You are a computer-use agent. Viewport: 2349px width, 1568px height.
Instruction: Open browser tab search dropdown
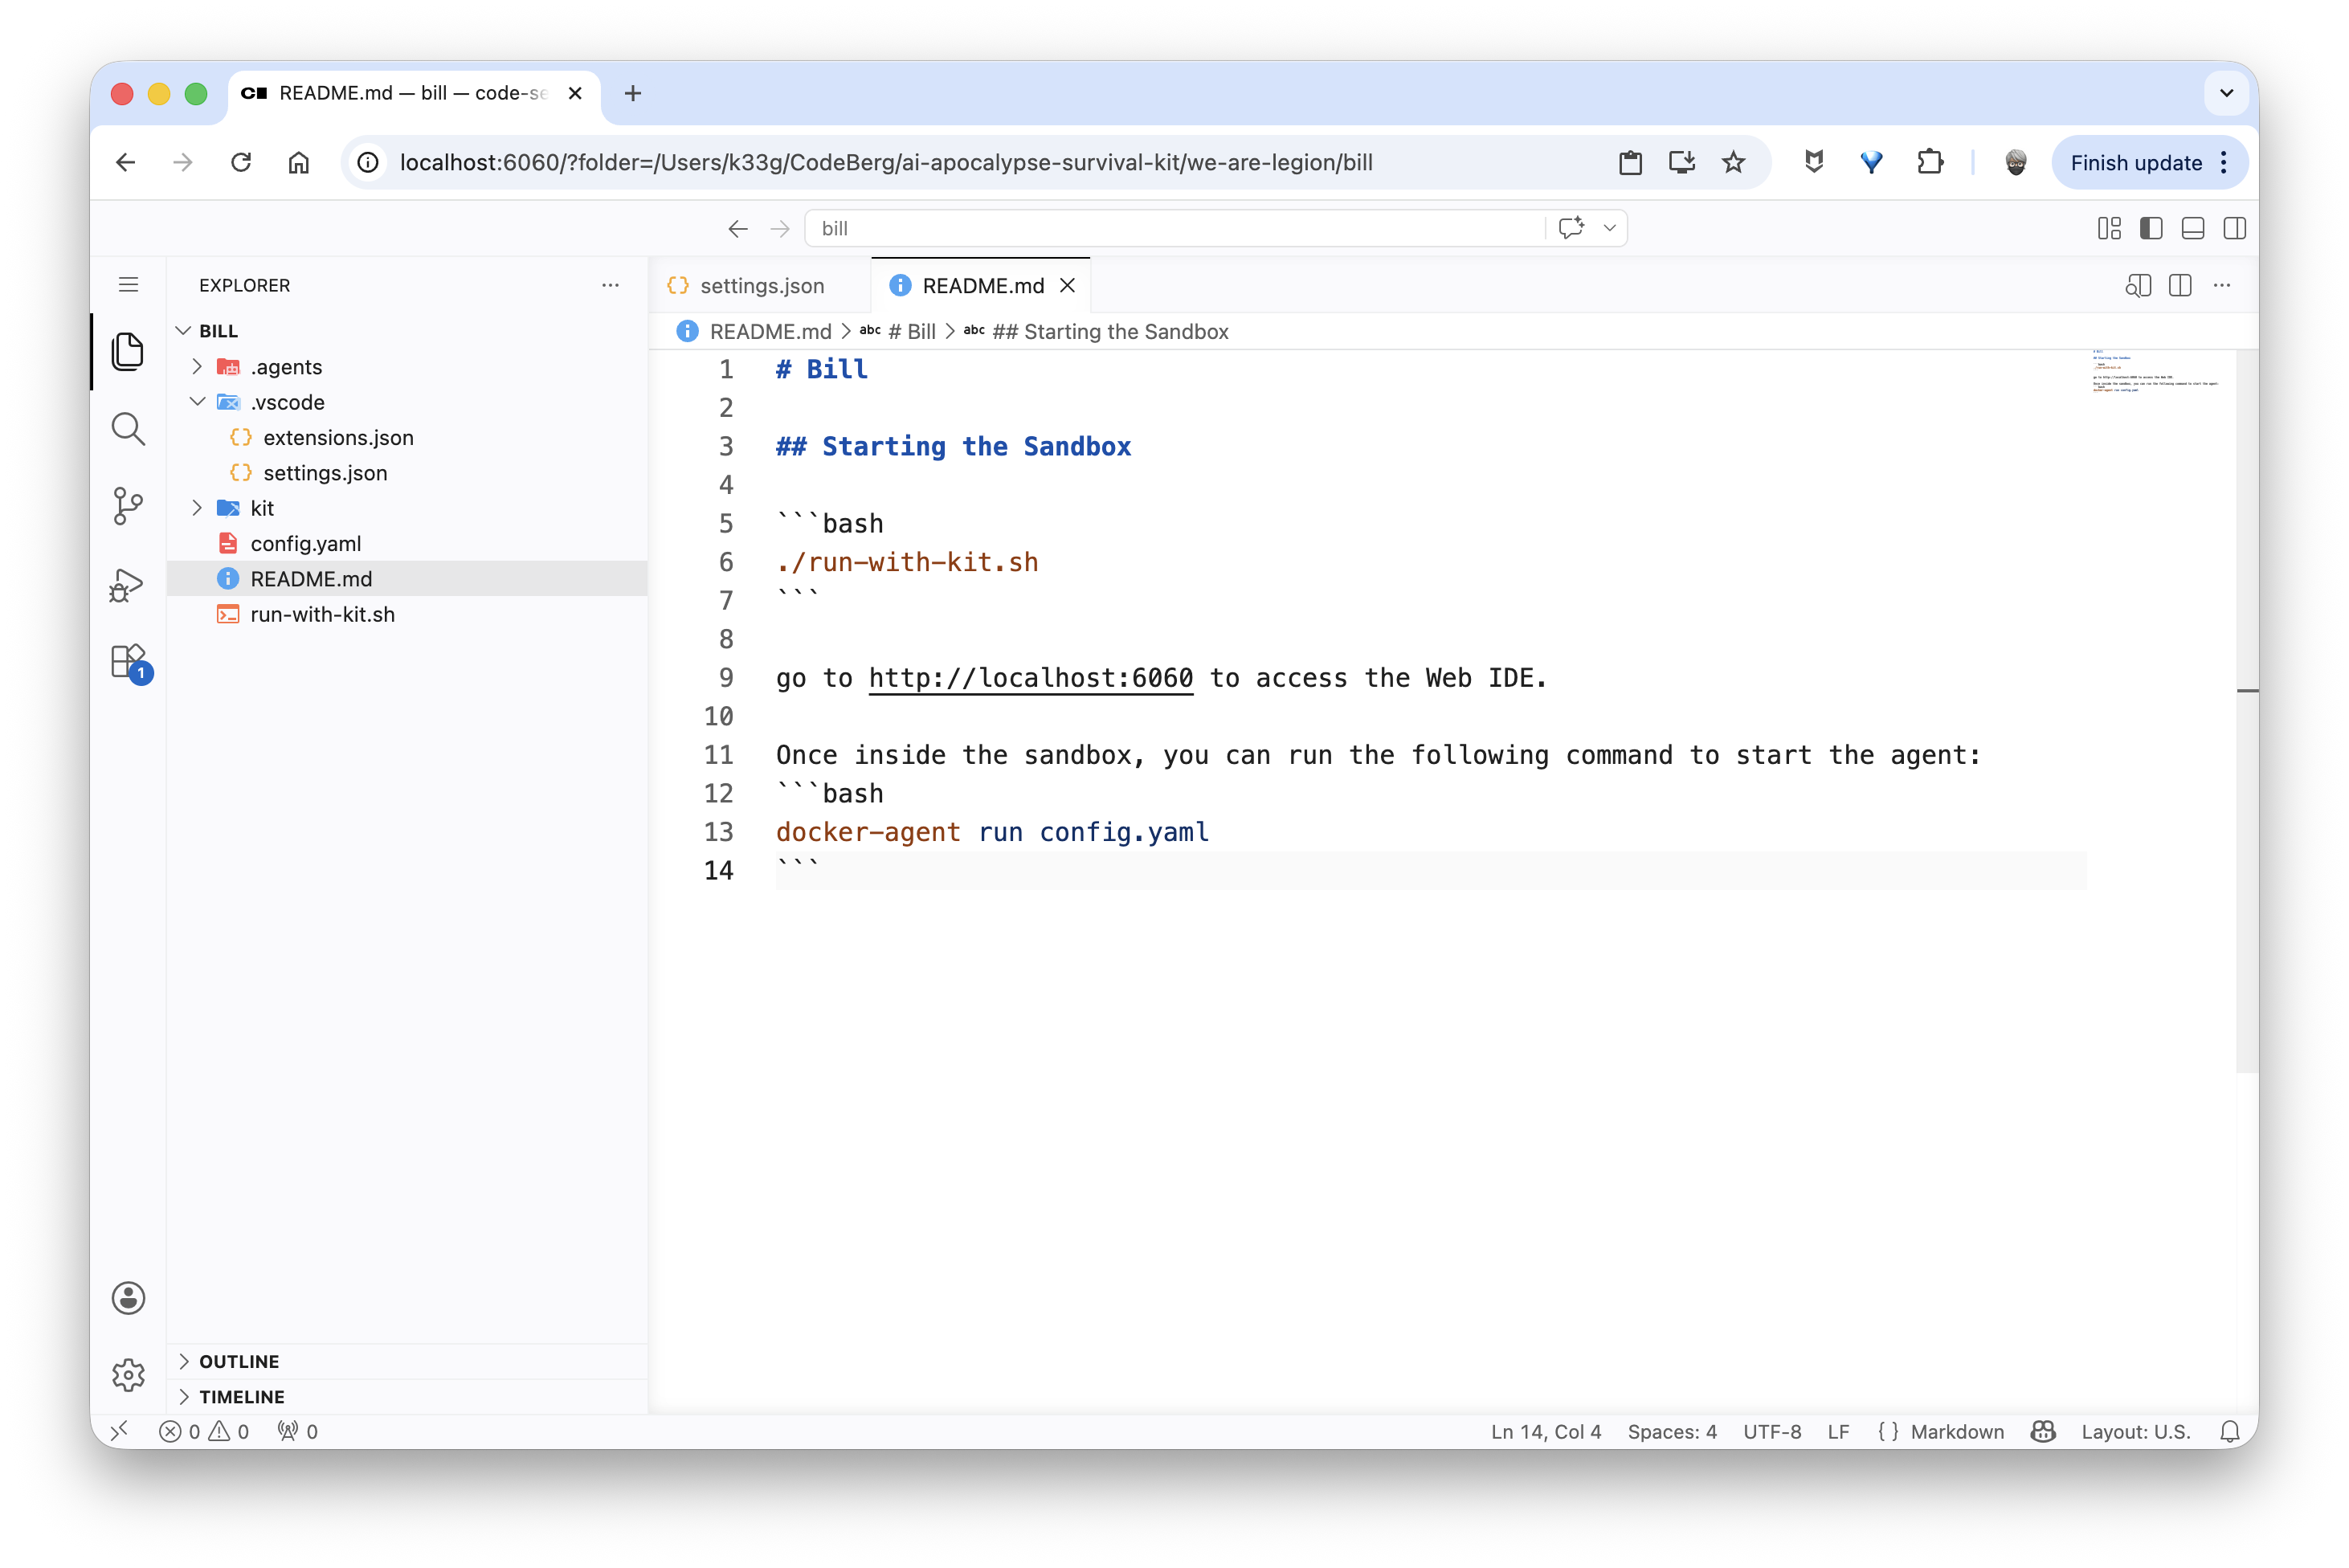point(2226,93)
